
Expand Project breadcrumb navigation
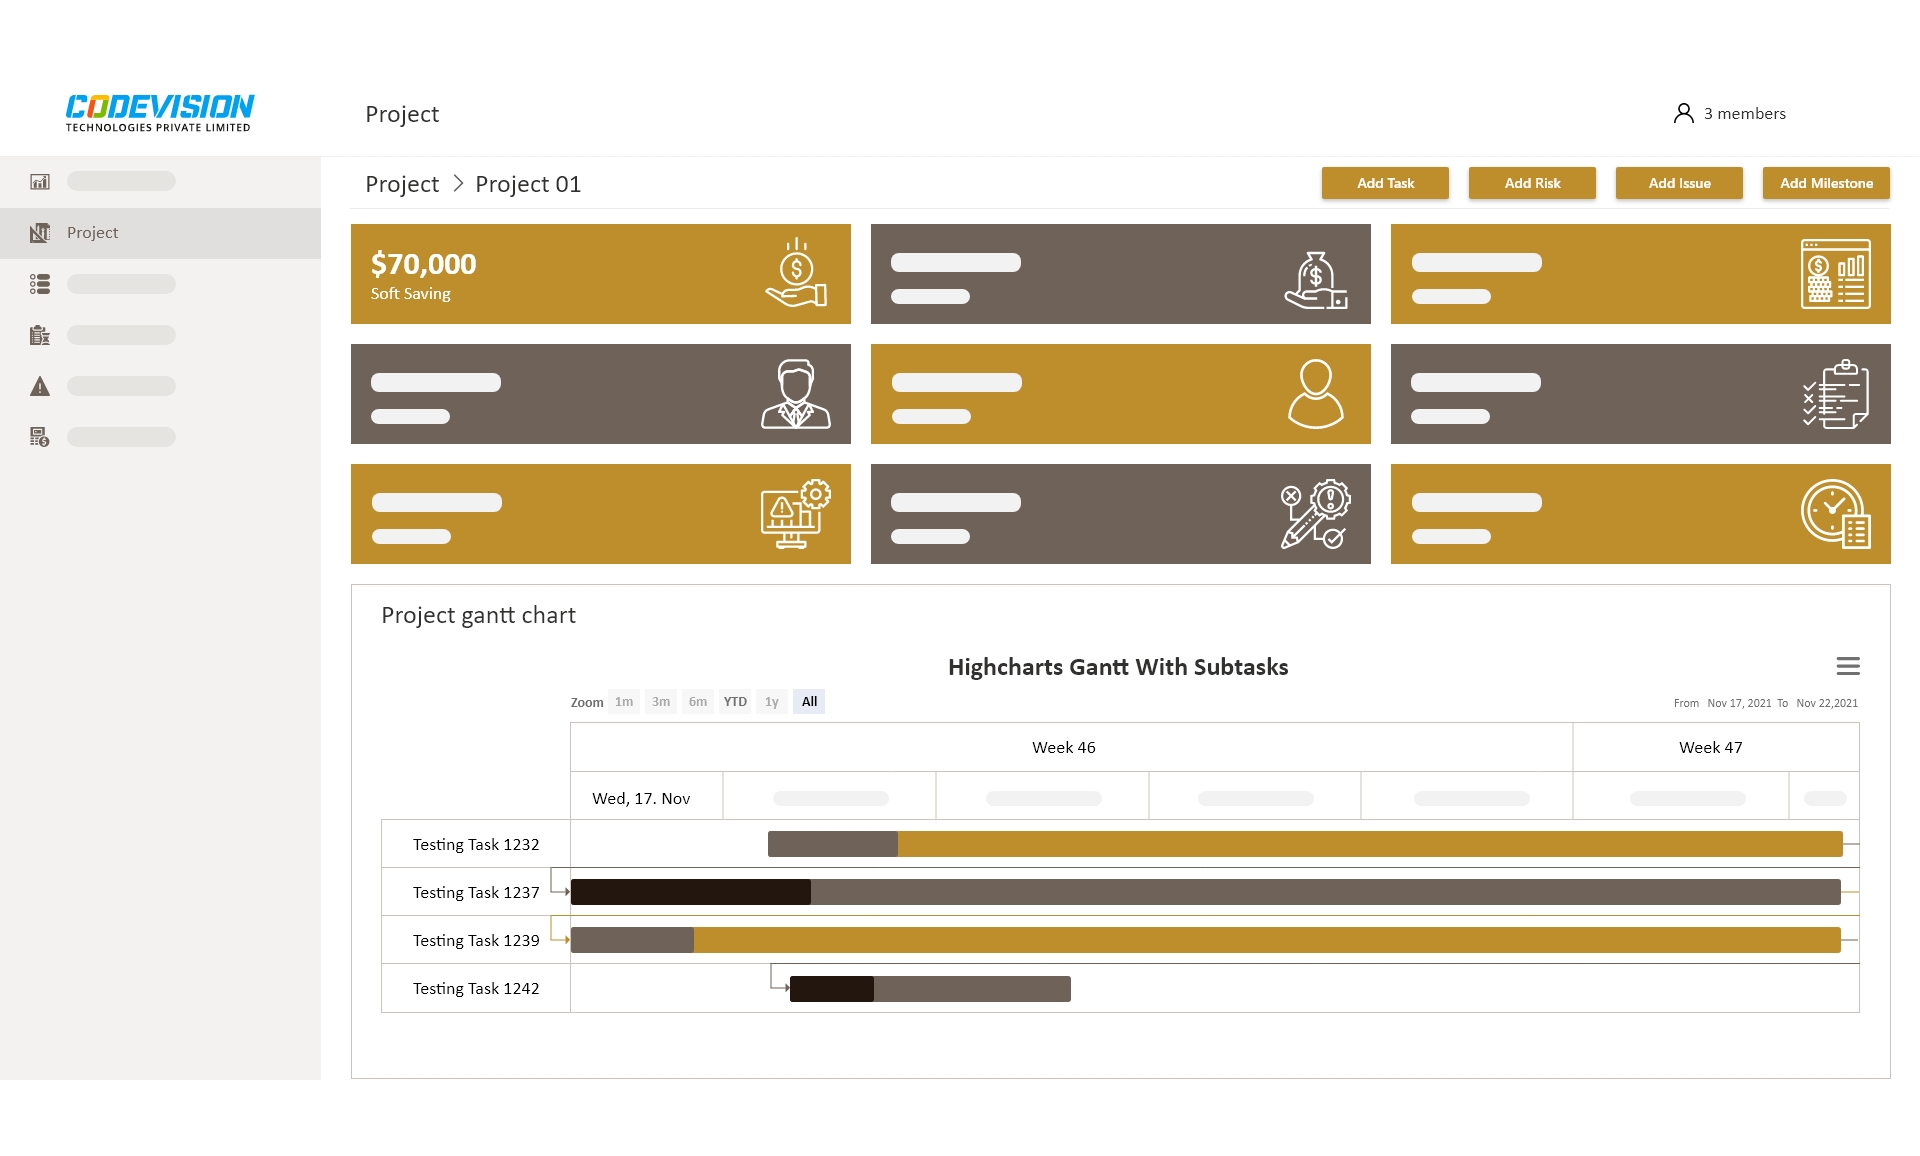tap(398, 184)
